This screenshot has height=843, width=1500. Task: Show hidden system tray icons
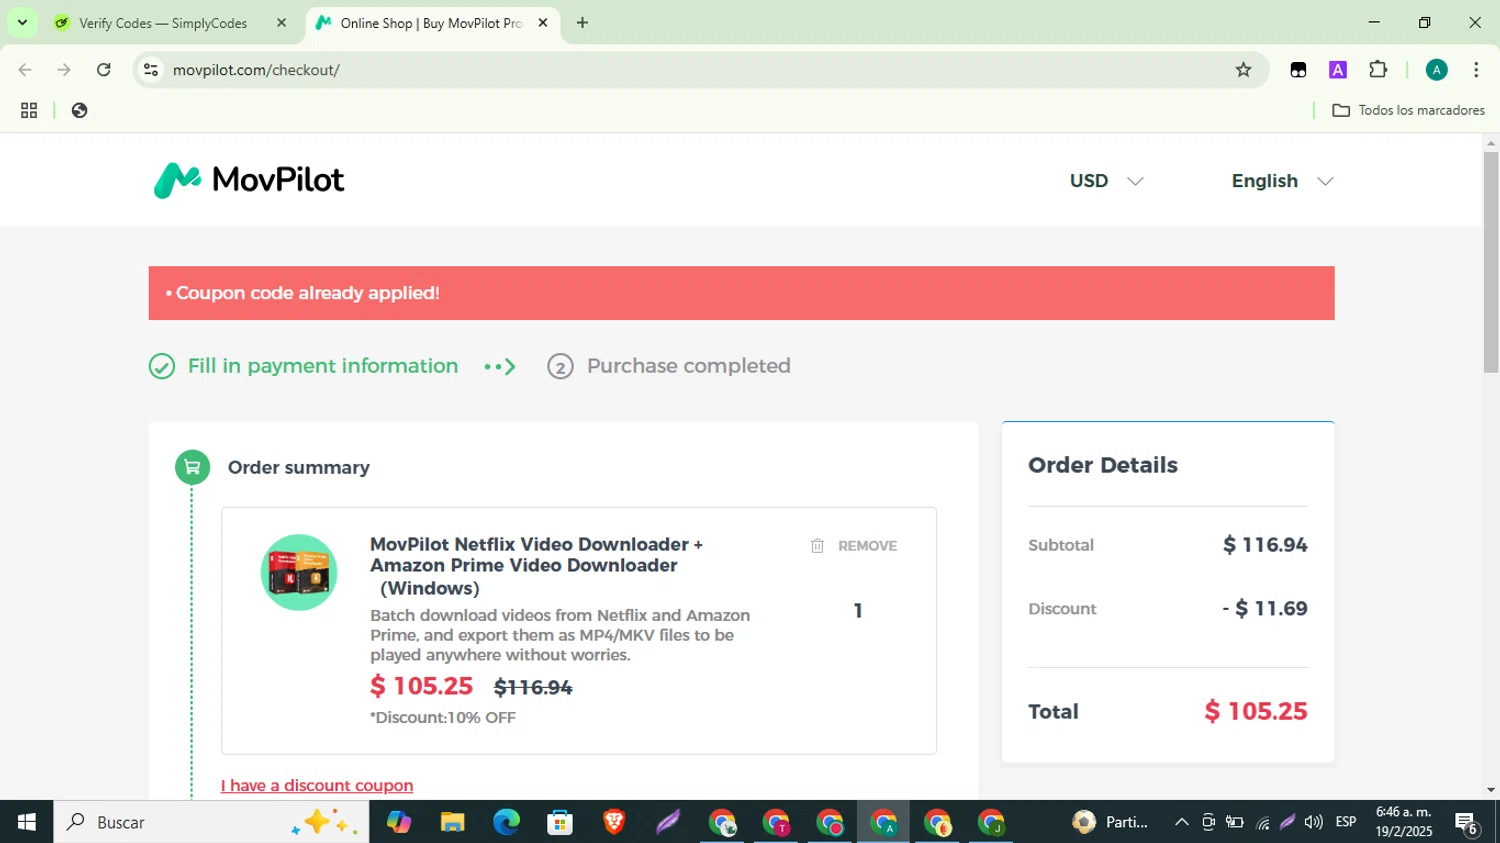coord(1182,822)
